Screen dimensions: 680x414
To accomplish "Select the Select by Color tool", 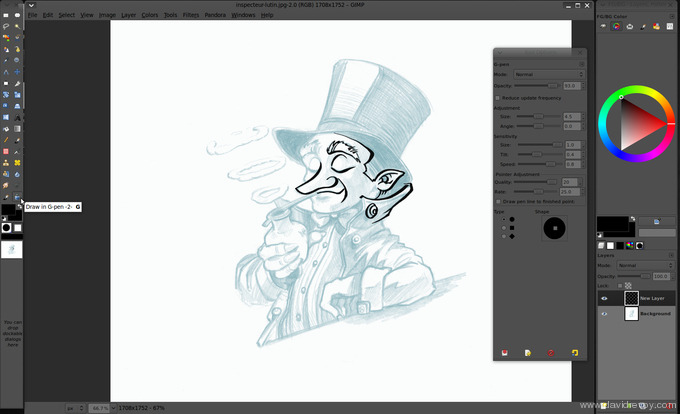I will tap(6, 38).
